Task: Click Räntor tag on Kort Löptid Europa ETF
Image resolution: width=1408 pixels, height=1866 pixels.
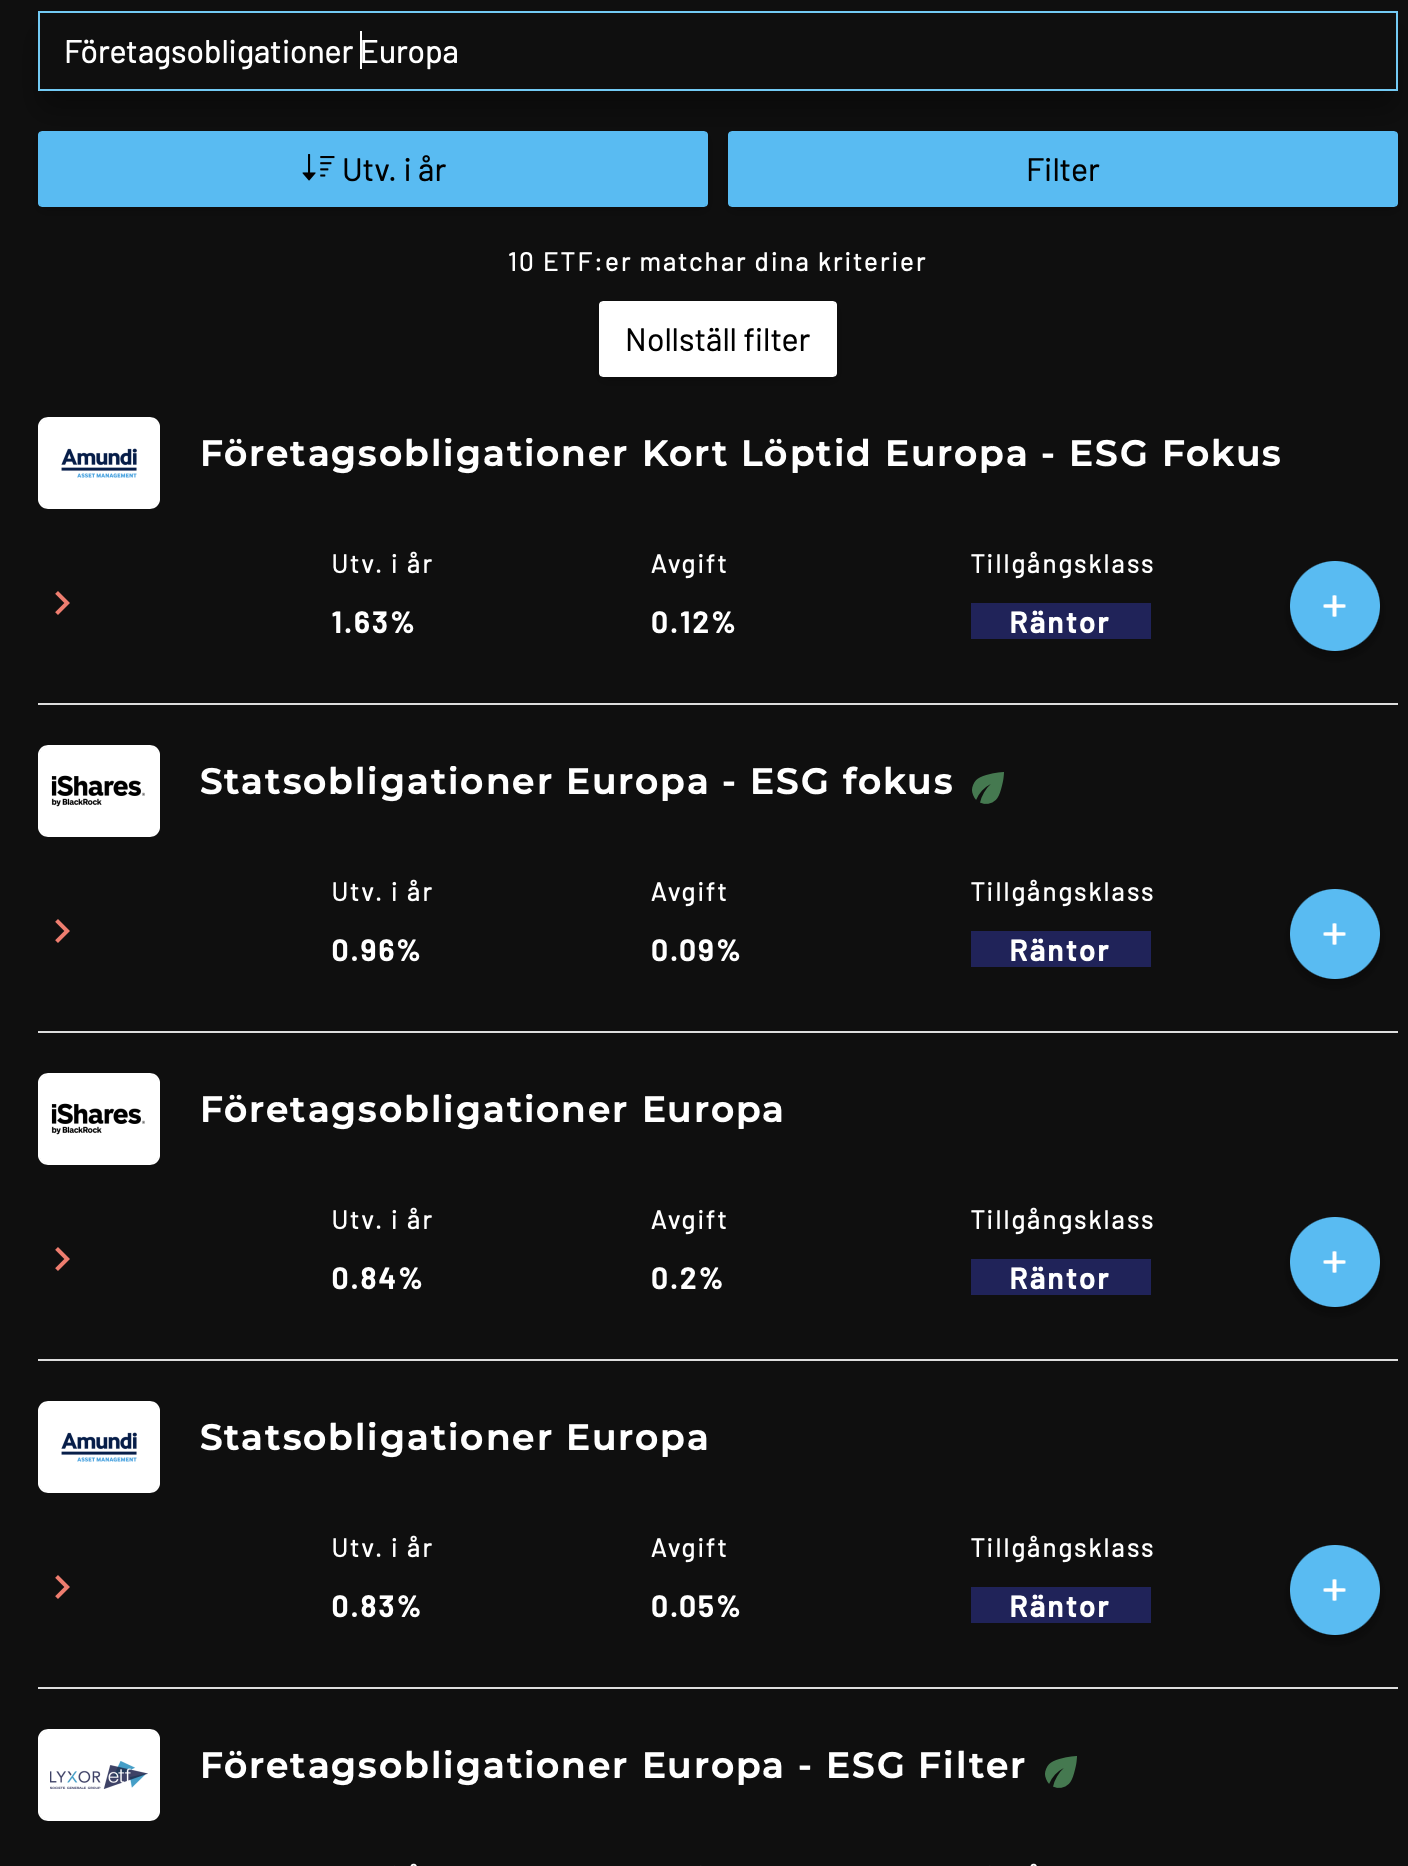Action: 1060,622
